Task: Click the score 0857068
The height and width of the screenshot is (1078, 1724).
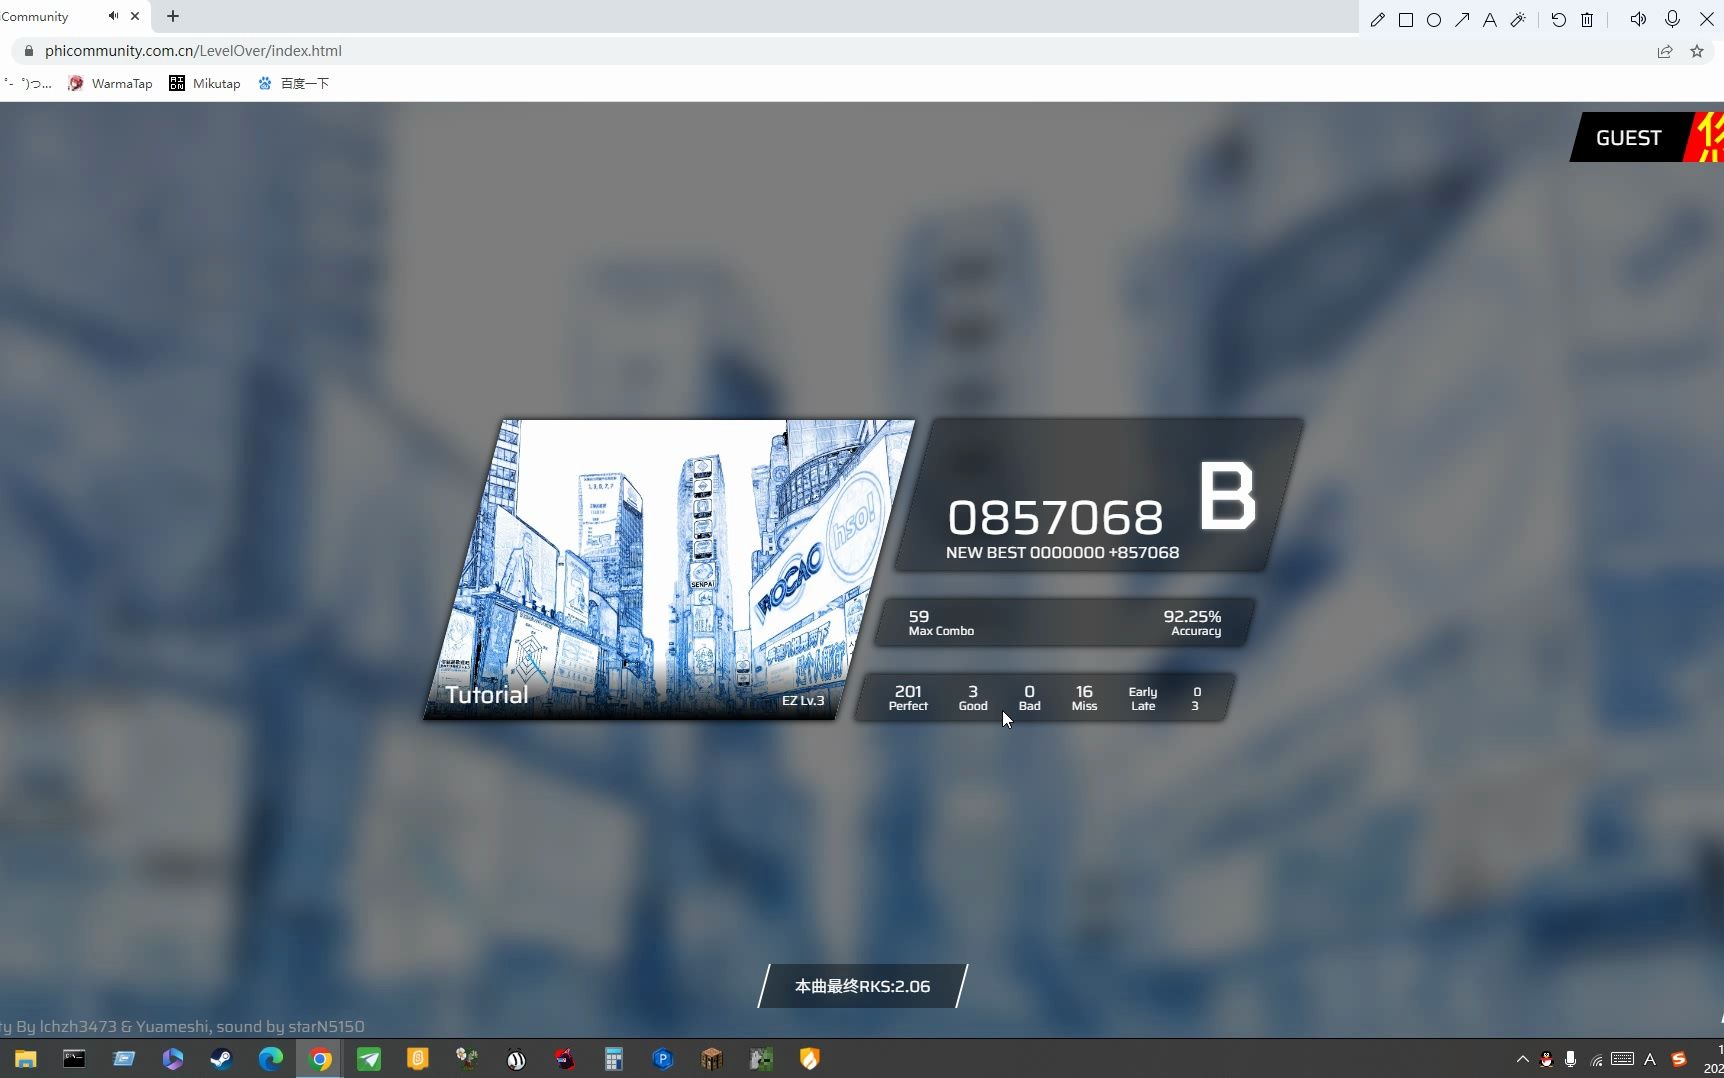Action: (1055, 518)
